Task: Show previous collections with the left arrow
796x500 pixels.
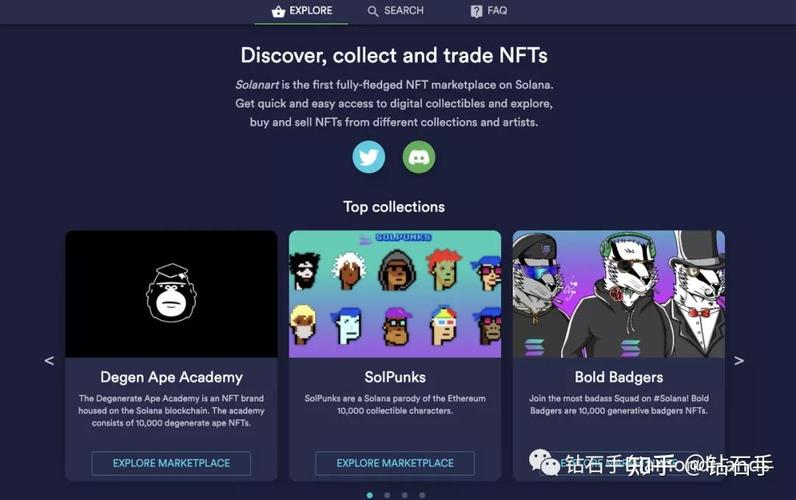Action: tap(49, 360)
